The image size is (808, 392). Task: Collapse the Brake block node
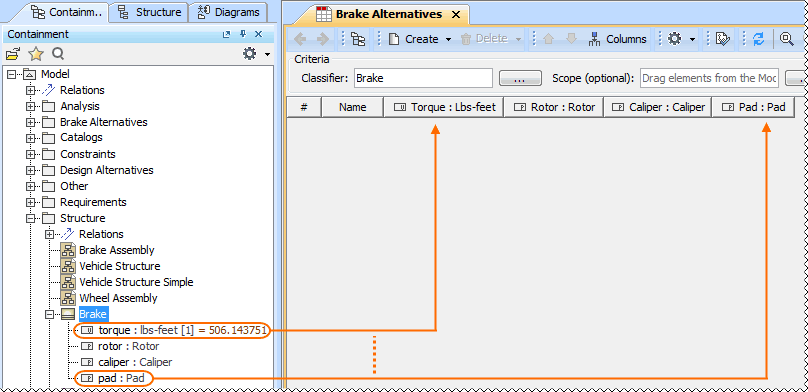(49, 314)
